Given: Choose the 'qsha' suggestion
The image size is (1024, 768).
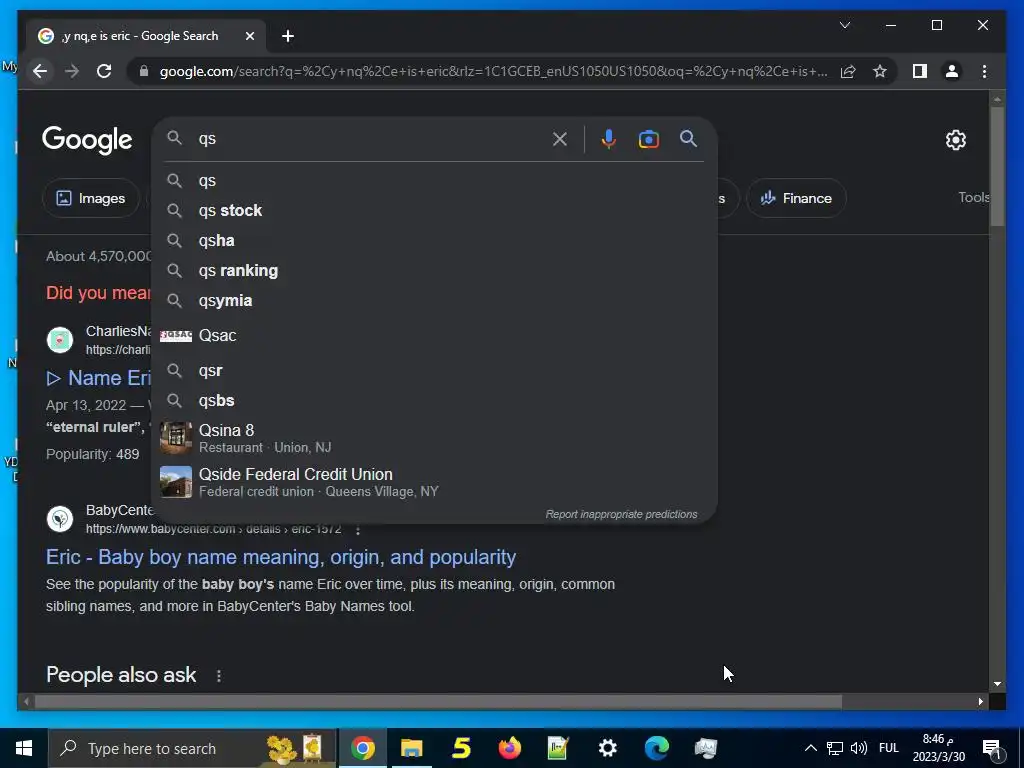Looking at the screenshot, I should tap(434, 240).
